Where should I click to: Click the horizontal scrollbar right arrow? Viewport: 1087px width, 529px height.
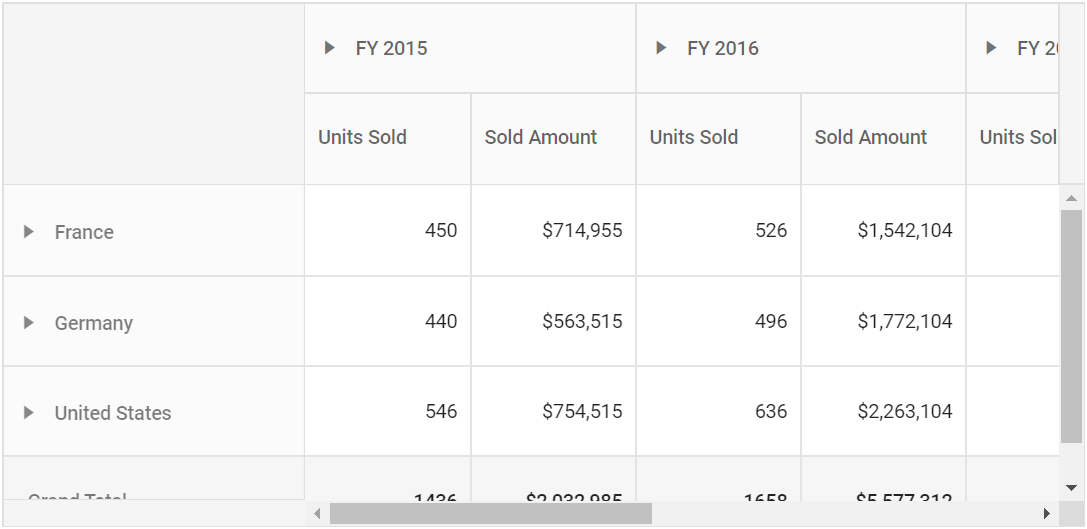pos(1047,514)
